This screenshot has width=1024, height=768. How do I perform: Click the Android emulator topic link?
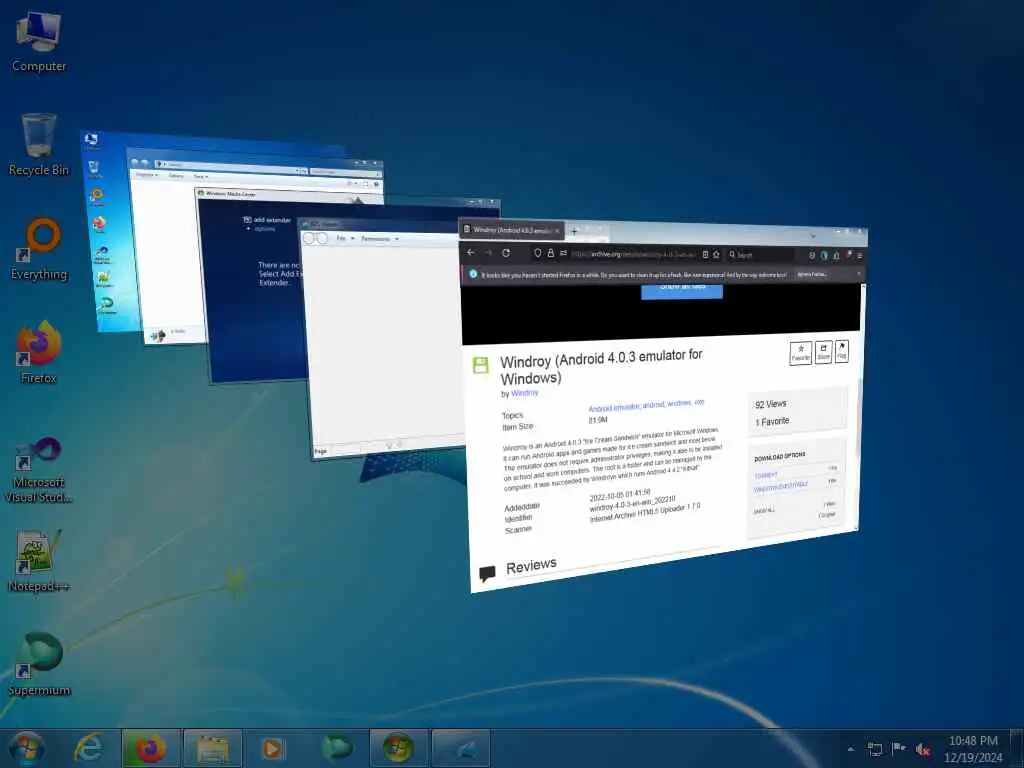(614, 407)
